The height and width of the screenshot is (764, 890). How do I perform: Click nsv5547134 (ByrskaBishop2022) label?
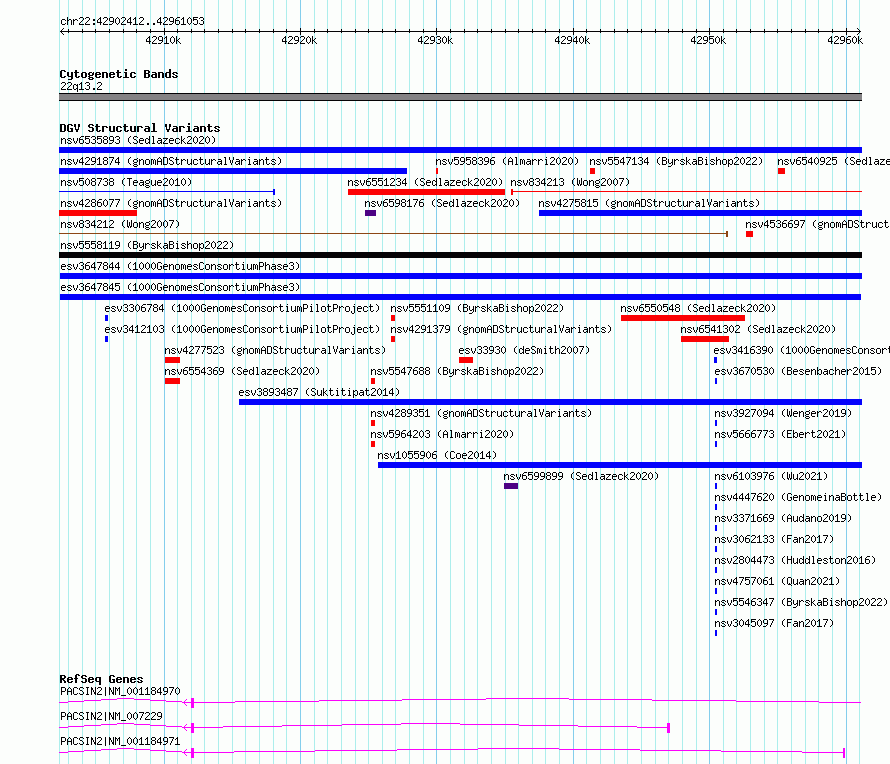click(676, 161)
